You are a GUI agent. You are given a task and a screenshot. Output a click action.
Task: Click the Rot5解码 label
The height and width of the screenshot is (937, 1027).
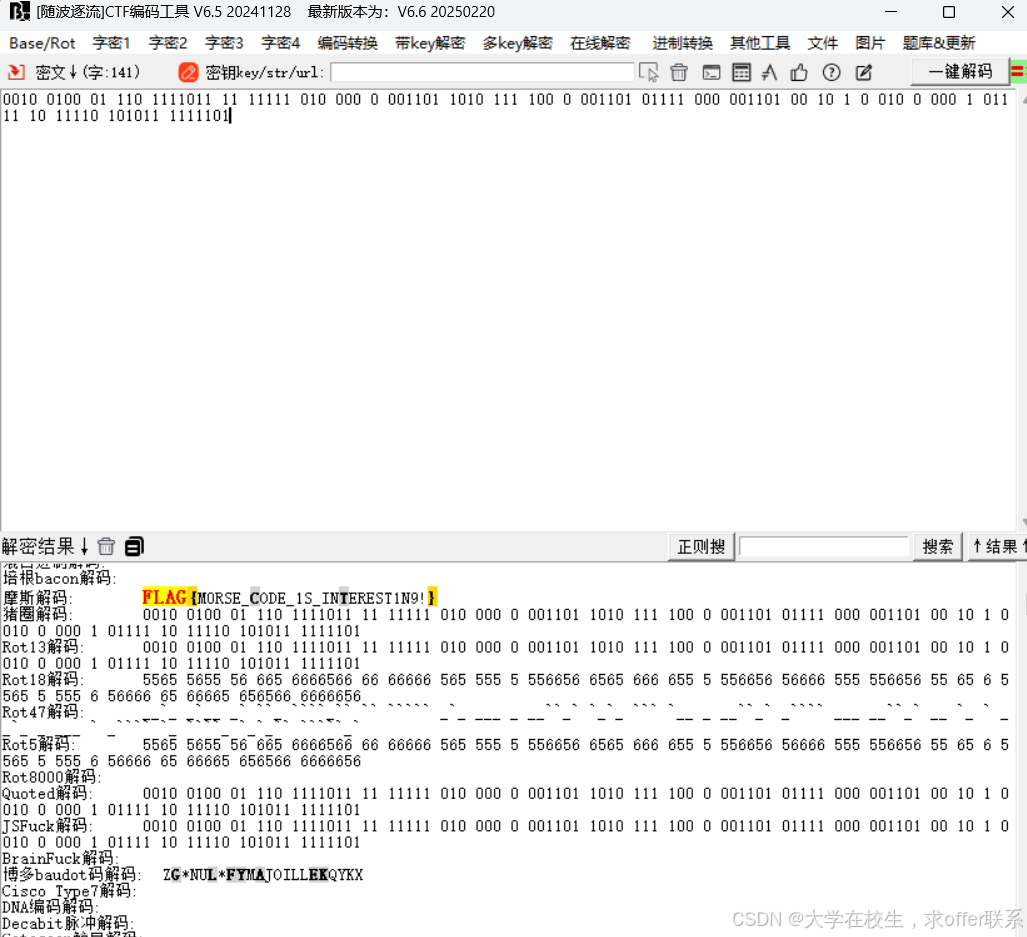[x=39, y=744]
